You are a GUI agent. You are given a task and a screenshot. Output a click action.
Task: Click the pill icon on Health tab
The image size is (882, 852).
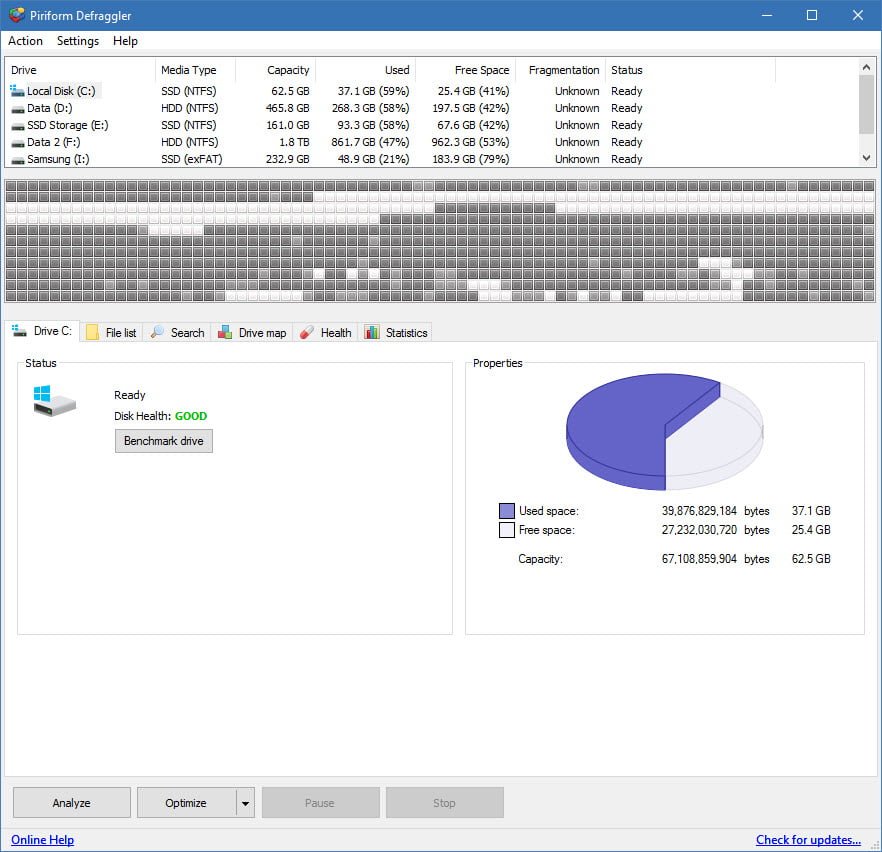307,332
